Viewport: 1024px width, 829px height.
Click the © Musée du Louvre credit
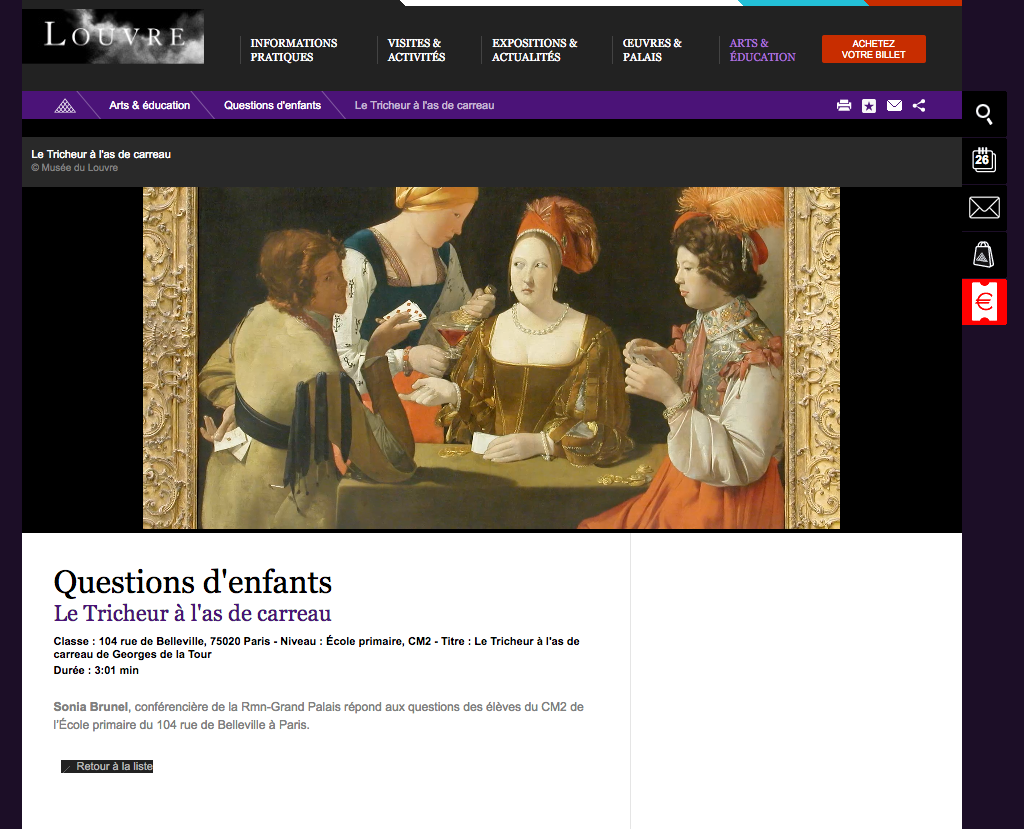pyautogui.click(x=74, y=168)
